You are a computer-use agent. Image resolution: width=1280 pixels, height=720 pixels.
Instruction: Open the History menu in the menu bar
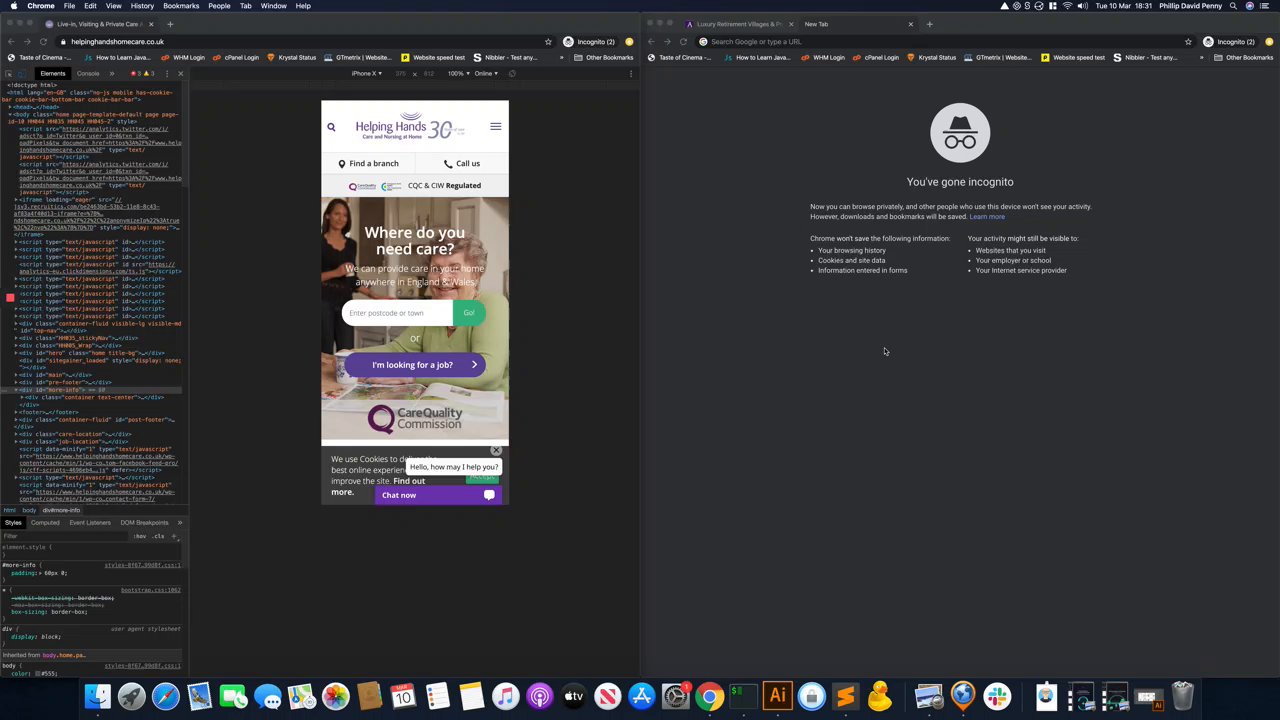point(142,6)
